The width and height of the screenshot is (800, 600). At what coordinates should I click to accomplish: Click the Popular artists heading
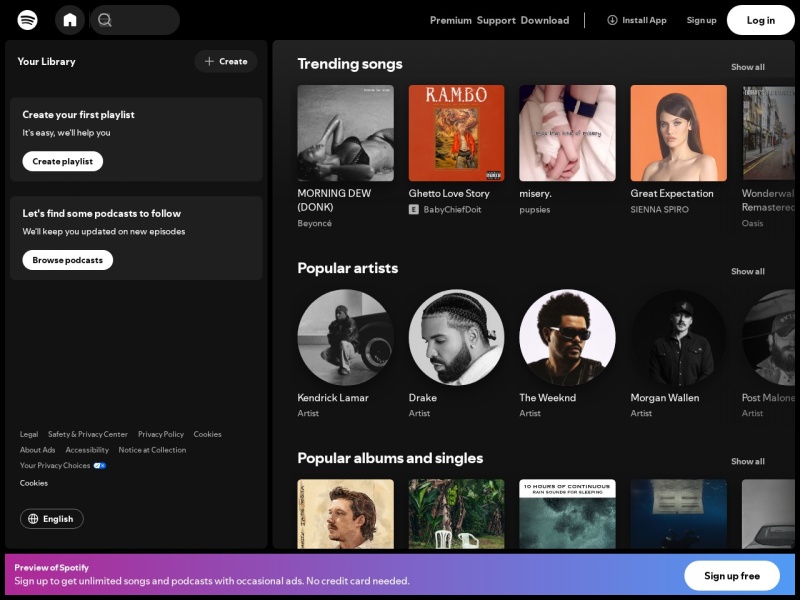click(x=348, y=268)
